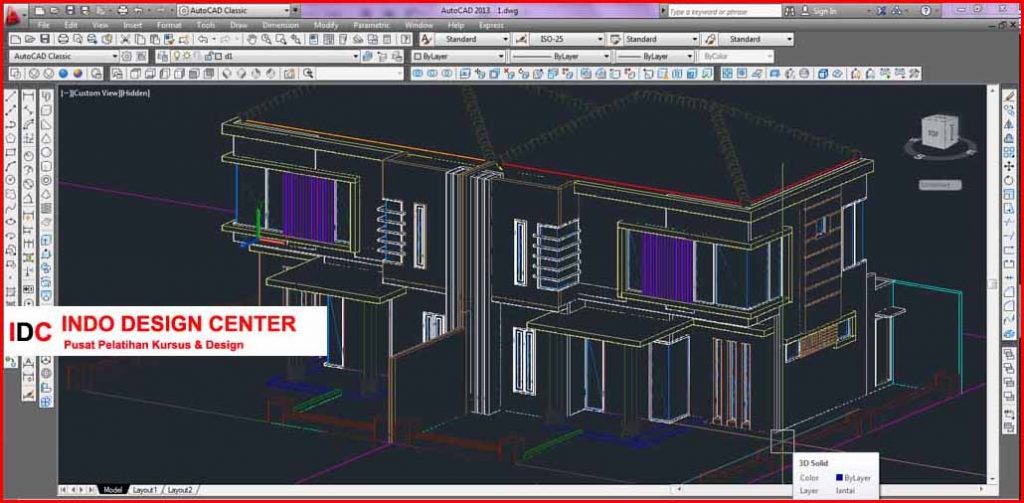This screenshot has width=1024, height=503.
Task: Enable Realistic visual style blue sphere
Action: tap(63, 74)
